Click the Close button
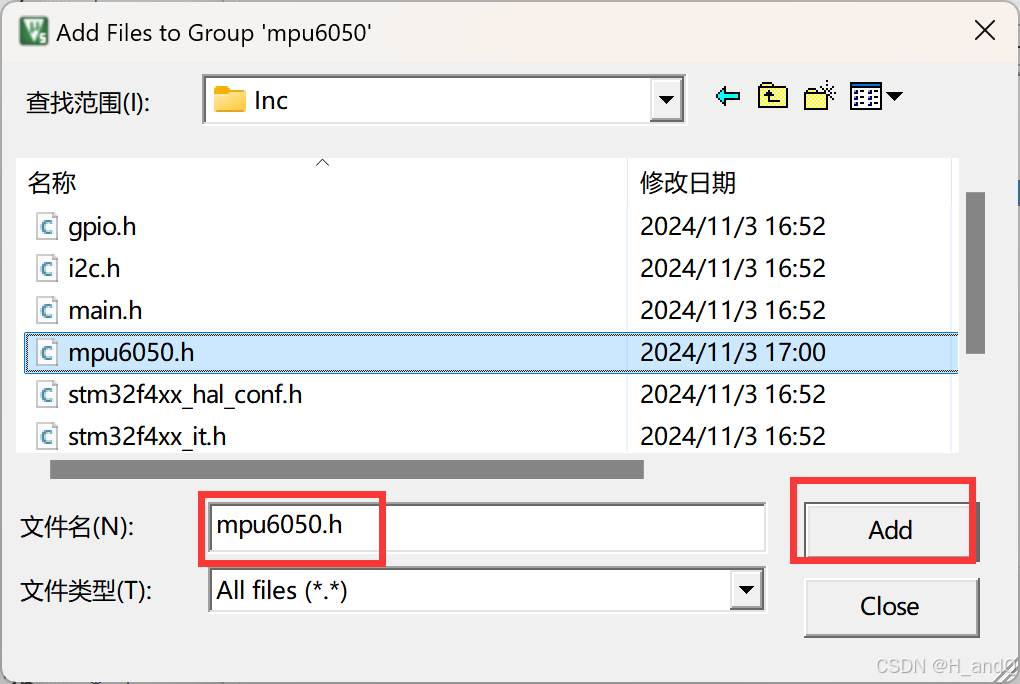Viewport: 1020px width, 684px height. pos(890,607)
